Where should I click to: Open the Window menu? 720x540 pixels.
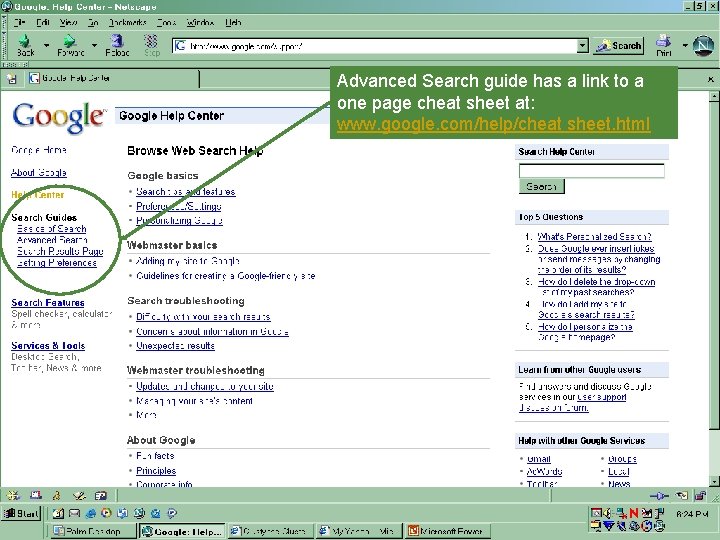200,22
